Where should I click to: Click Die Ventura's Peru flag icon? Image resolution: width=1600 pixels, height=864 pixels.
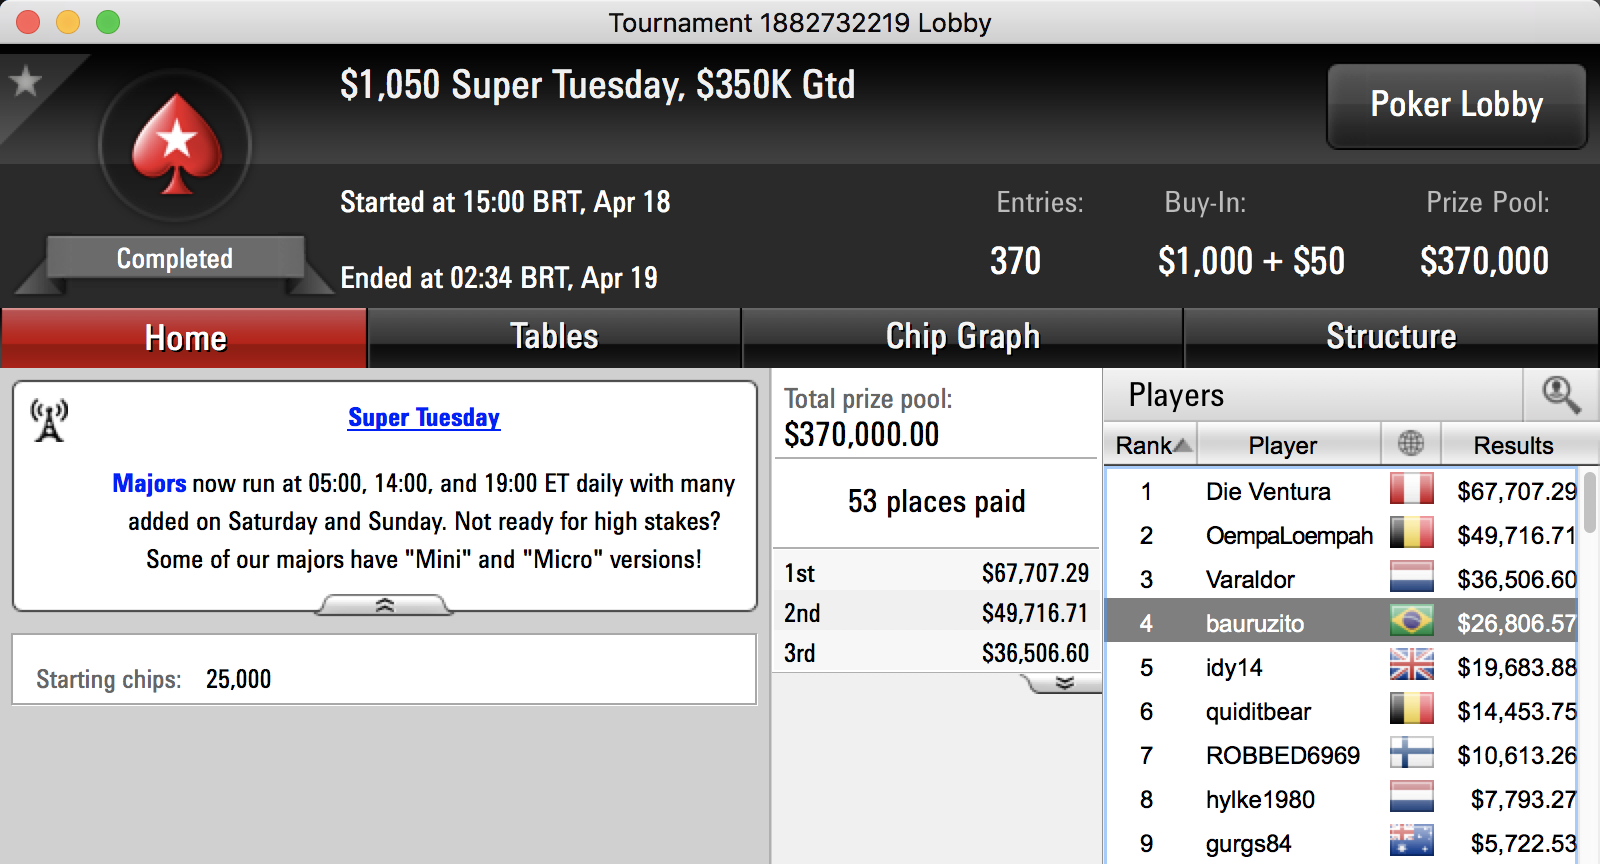pyautogui.click(x=1412, y=490)
